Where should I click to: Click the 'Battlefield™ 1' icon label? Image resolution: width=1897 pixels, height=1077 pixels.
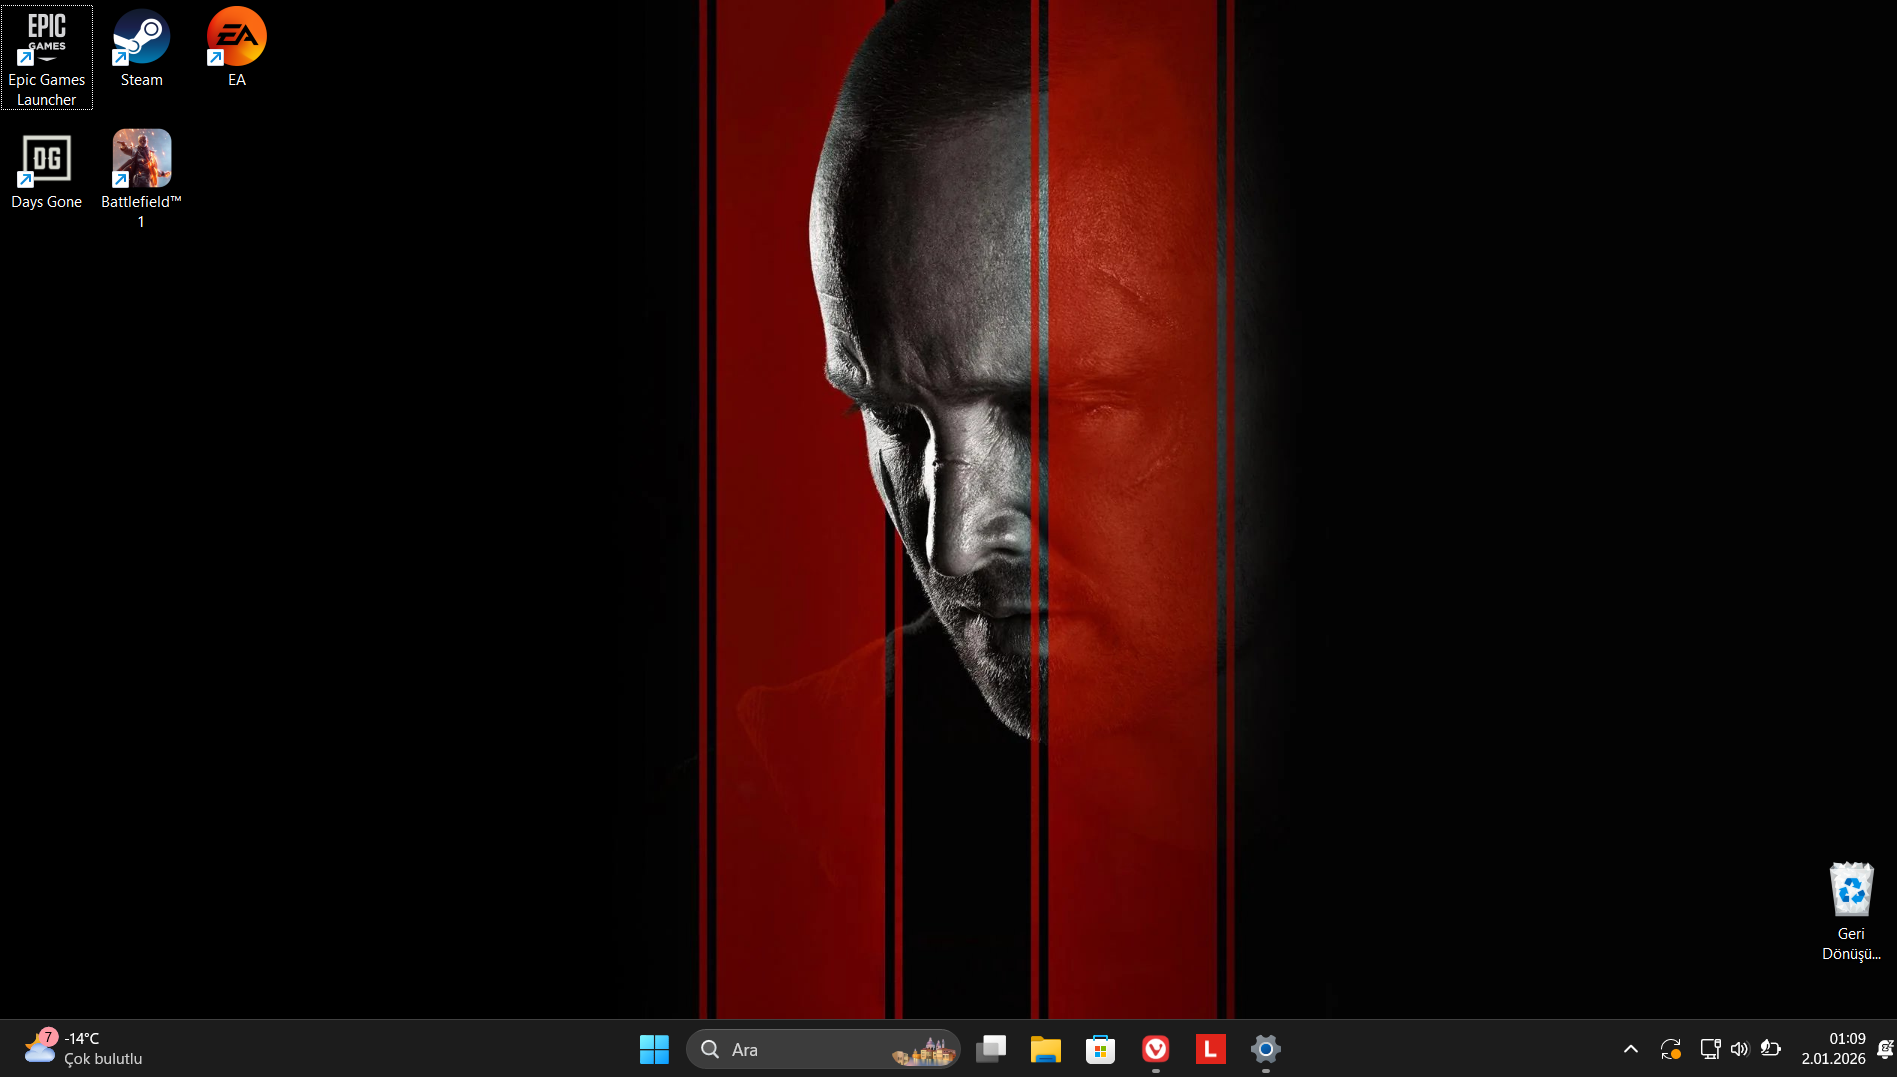141,212
